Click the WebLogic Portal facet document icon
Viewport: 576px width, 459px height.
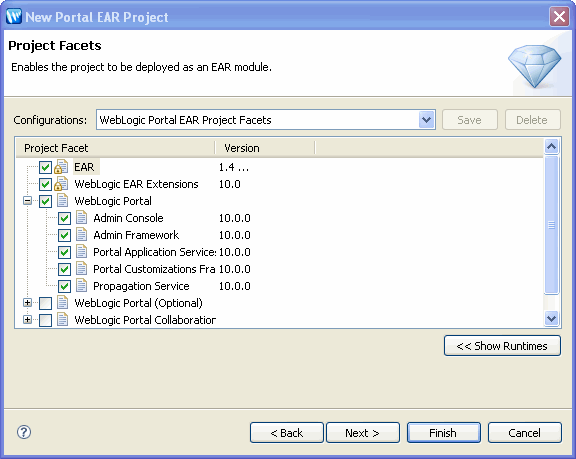click(62, 201)
